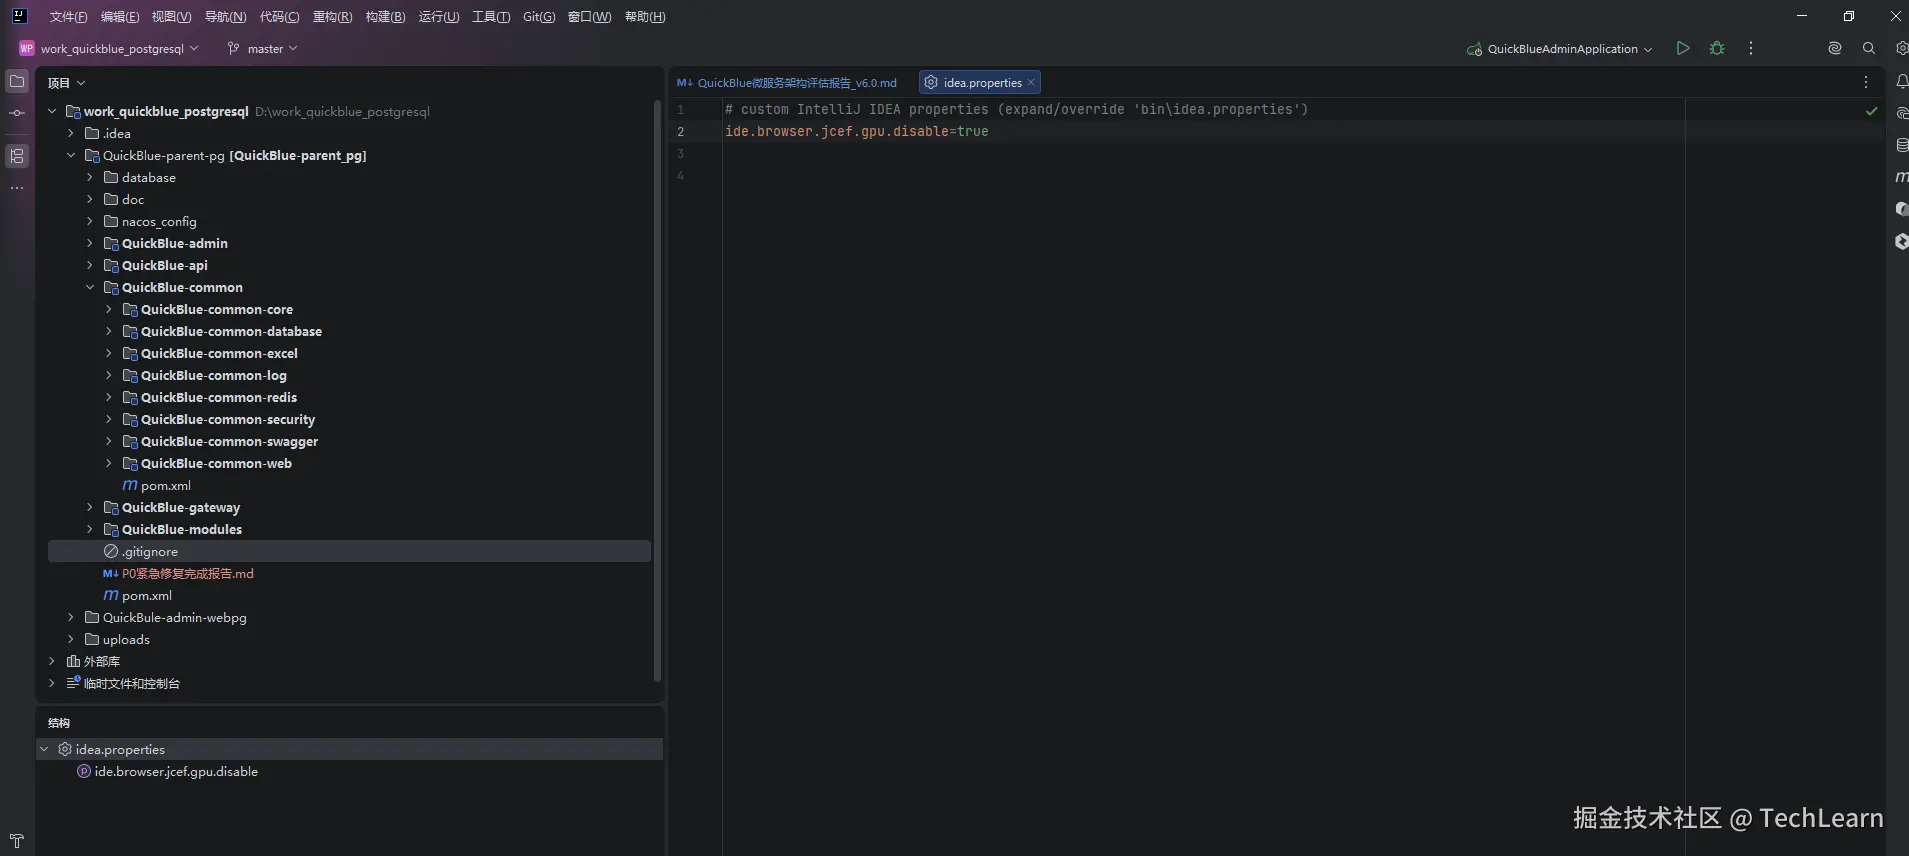Screen dimensions: 1909x856
Task: Open the AI assistant swirl icon in toolbar
Action: [1834, 48]
